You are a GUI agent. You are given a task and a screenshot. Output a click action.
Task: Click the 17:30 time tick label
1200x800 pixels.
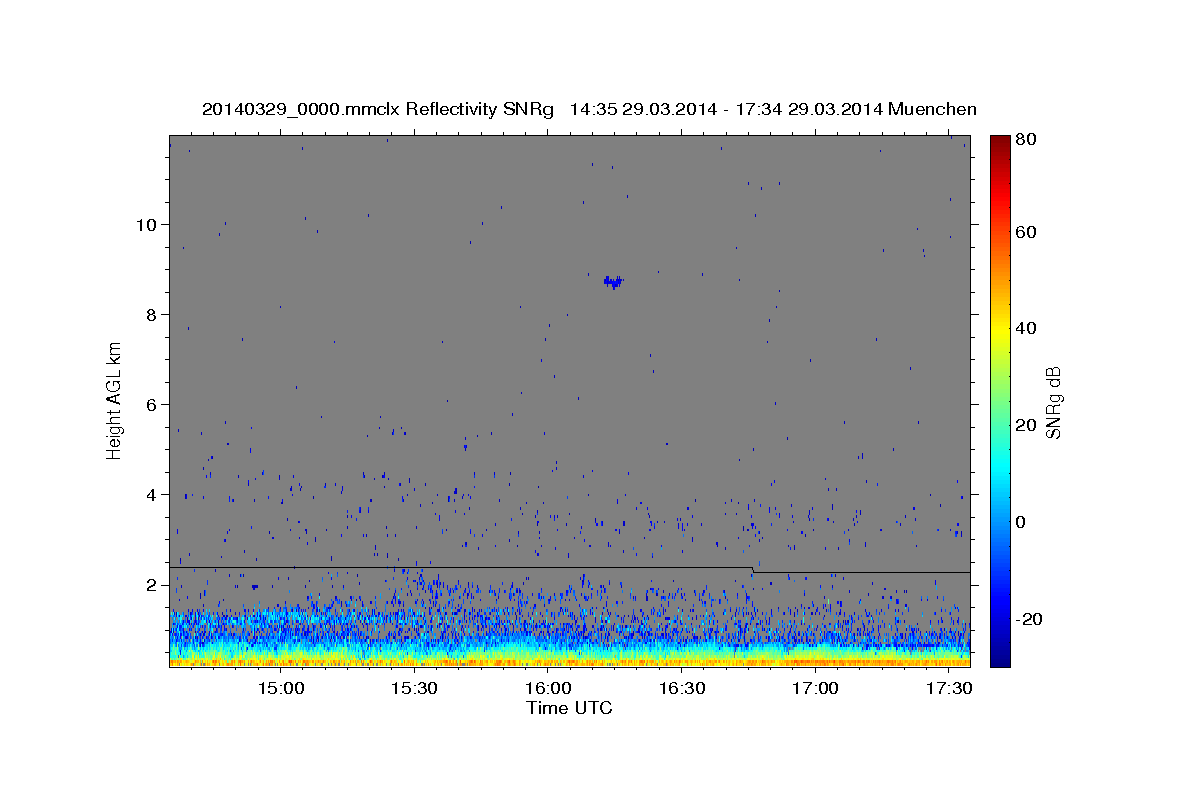click(948, 689)
